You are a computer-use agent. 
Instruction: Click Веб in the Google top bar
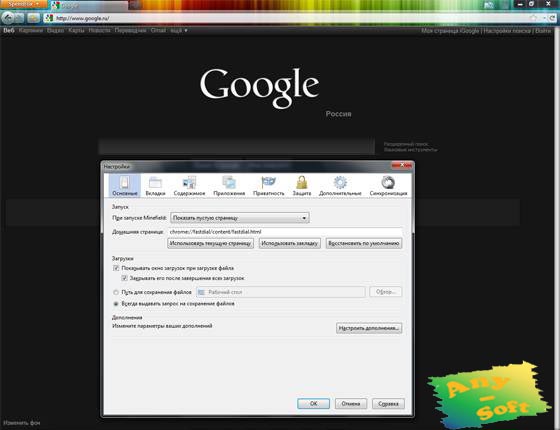tap(9, 30)
